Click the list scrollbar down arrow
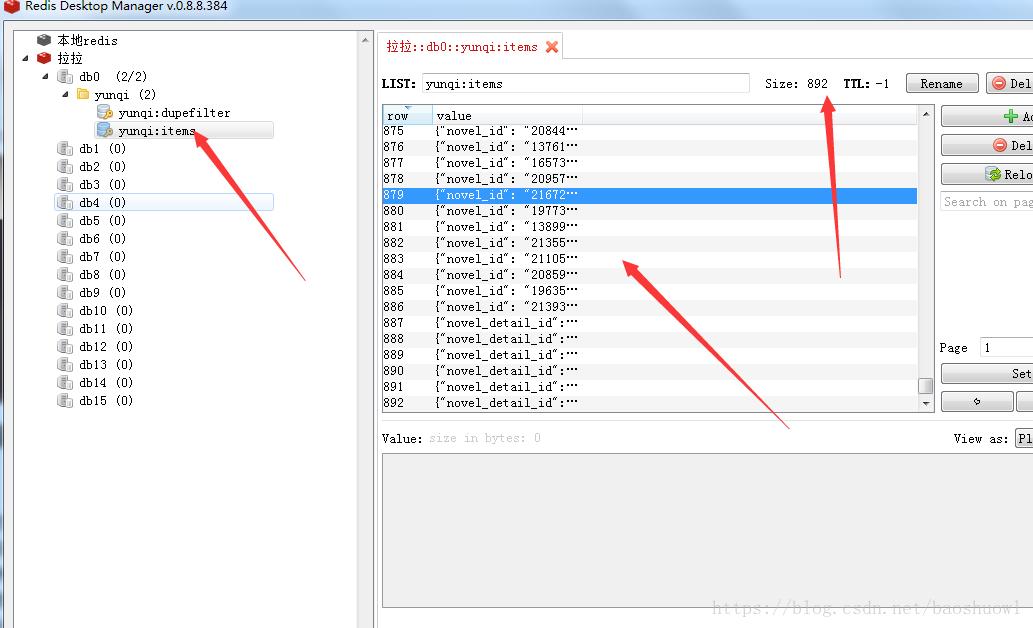Screen dimensions: 1033x628 (x=926, y=403)
